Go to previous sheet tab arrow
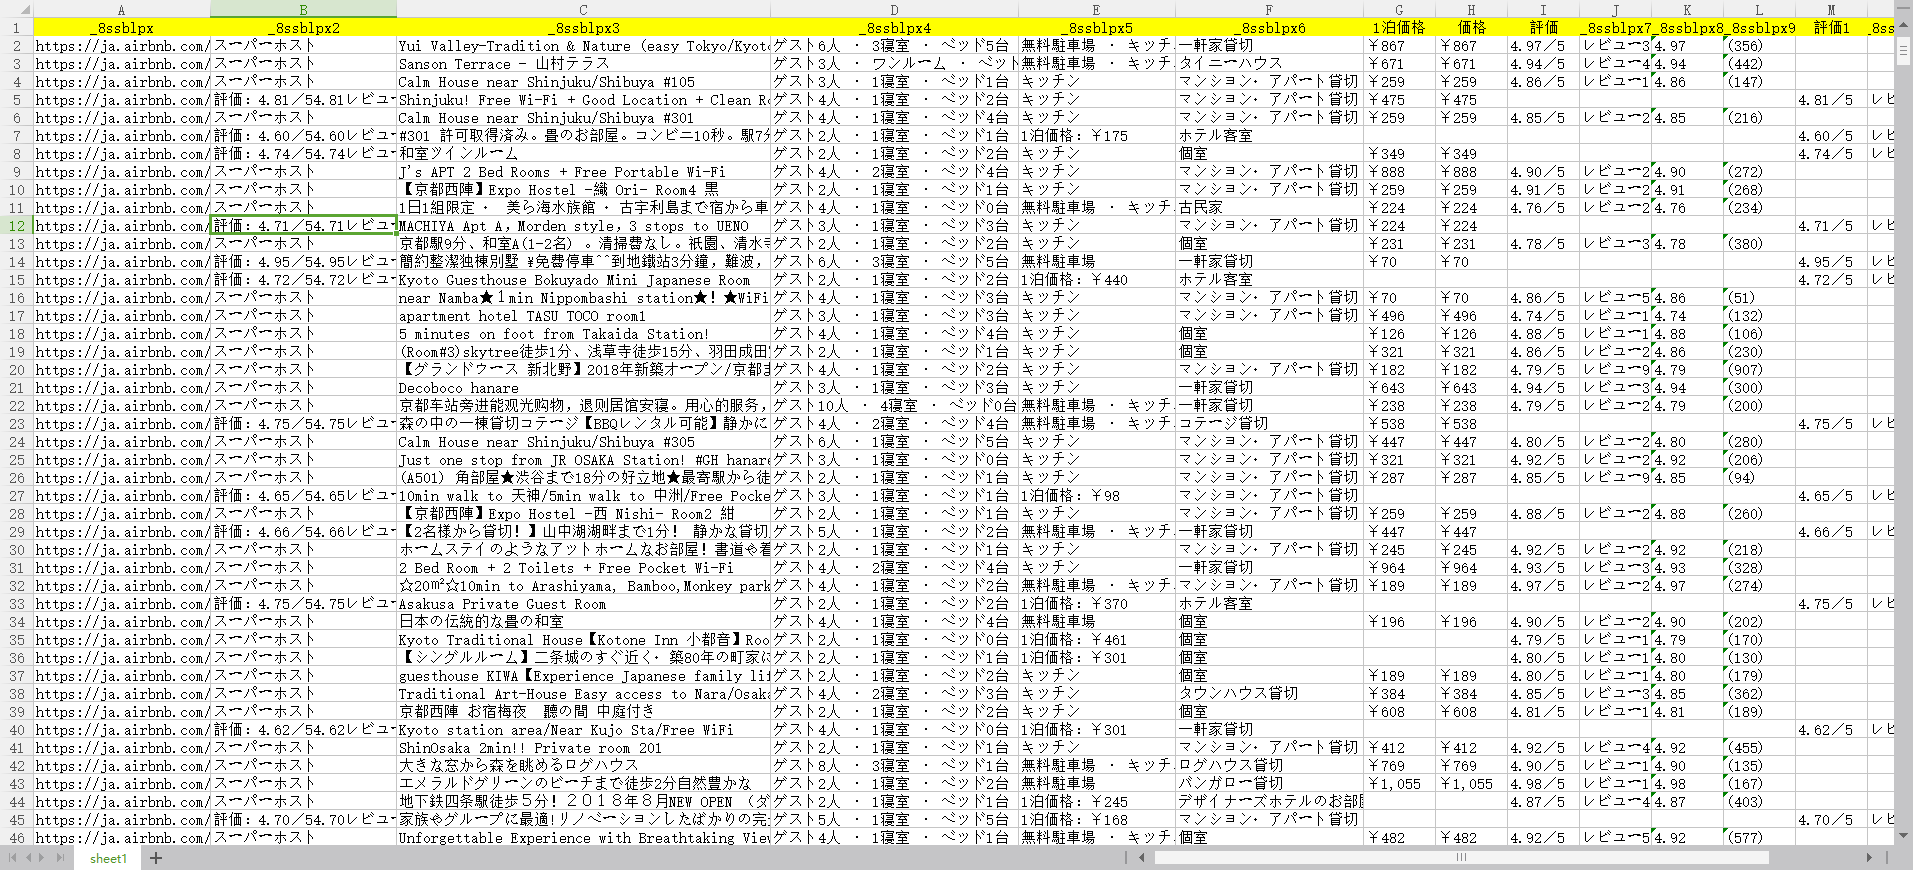This screenshot has width=1913, height=870. click(x=28, y=858)
